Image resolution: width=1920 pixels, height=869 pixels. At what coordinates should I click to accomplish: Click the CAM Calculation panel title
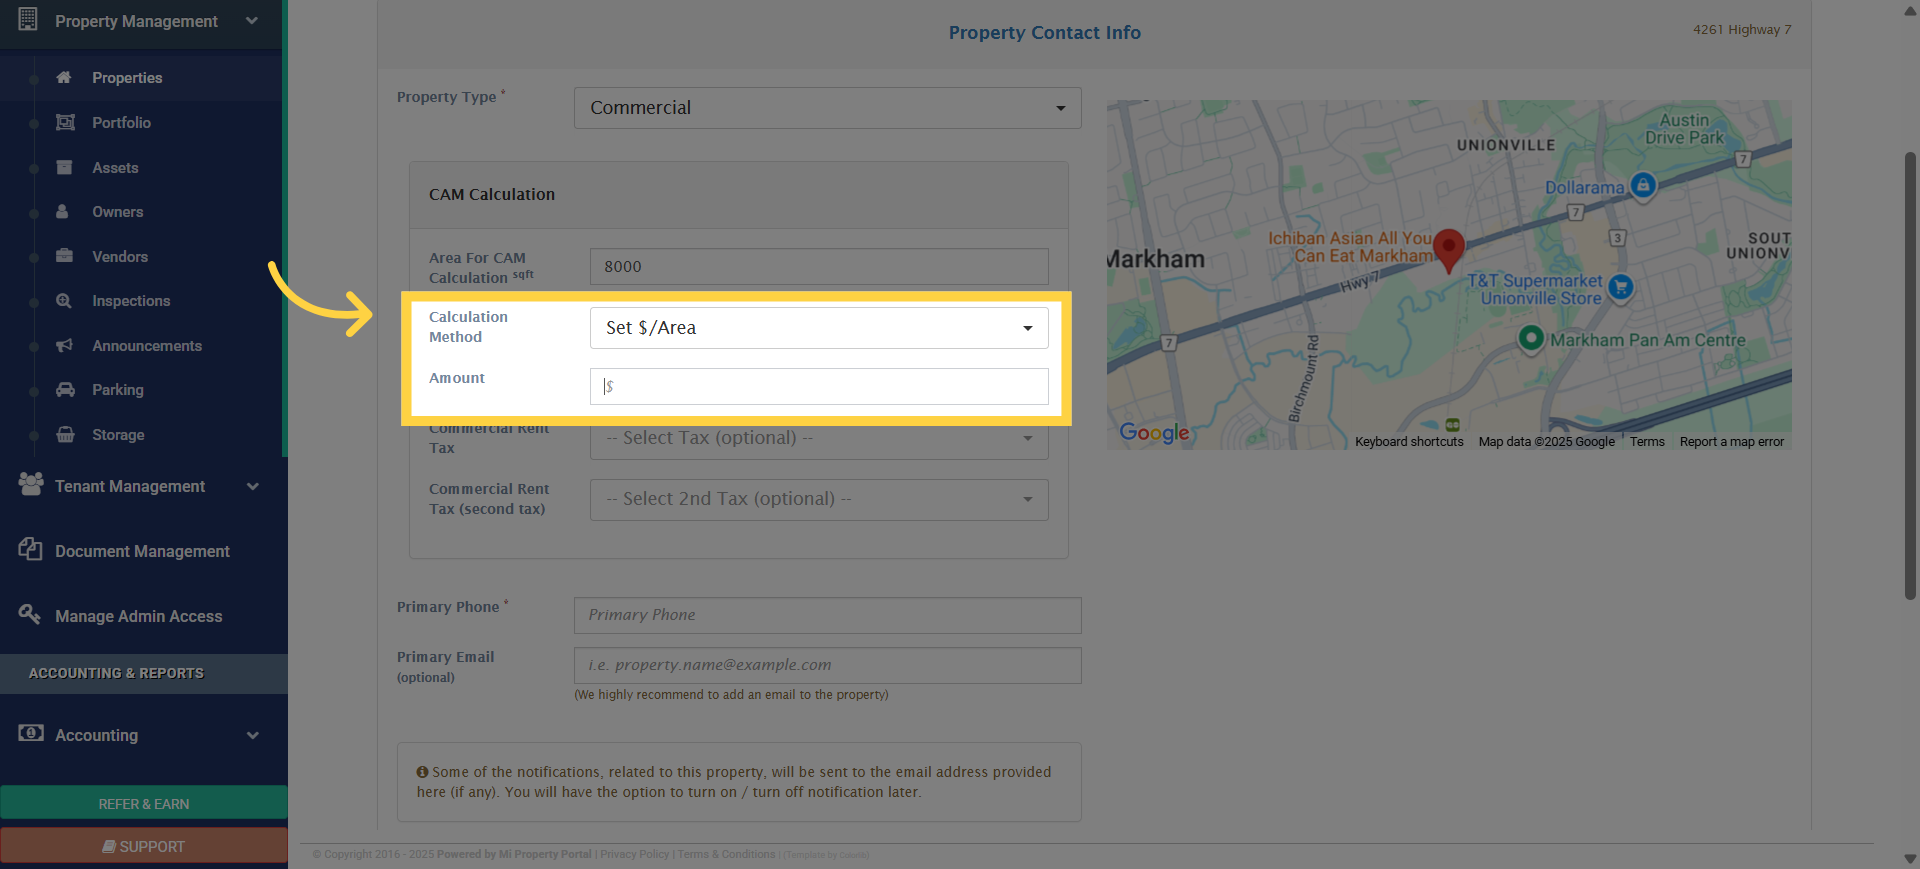[x=492, y=195]
